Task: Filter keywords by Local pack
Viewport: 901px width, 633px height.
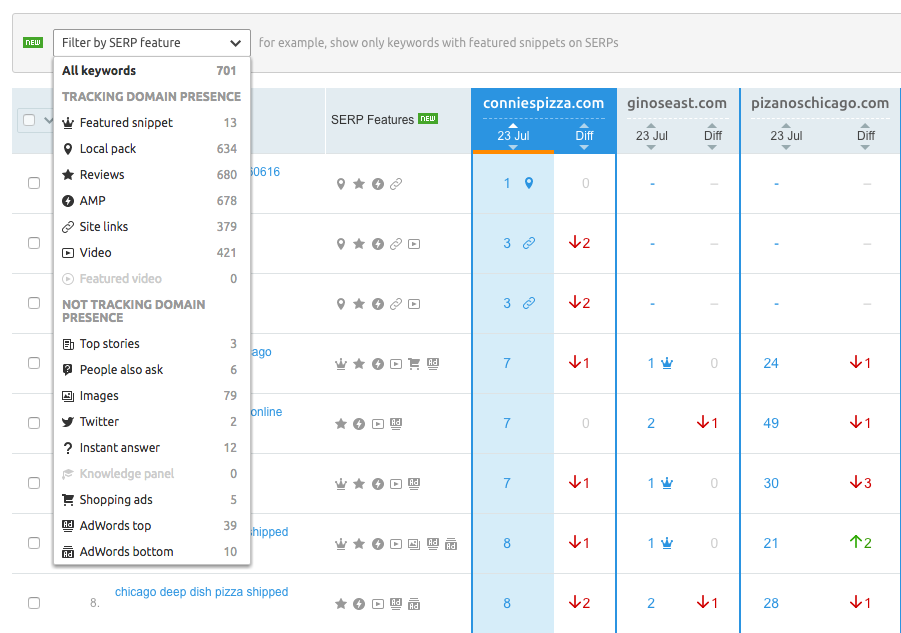Action: point(152,149)
